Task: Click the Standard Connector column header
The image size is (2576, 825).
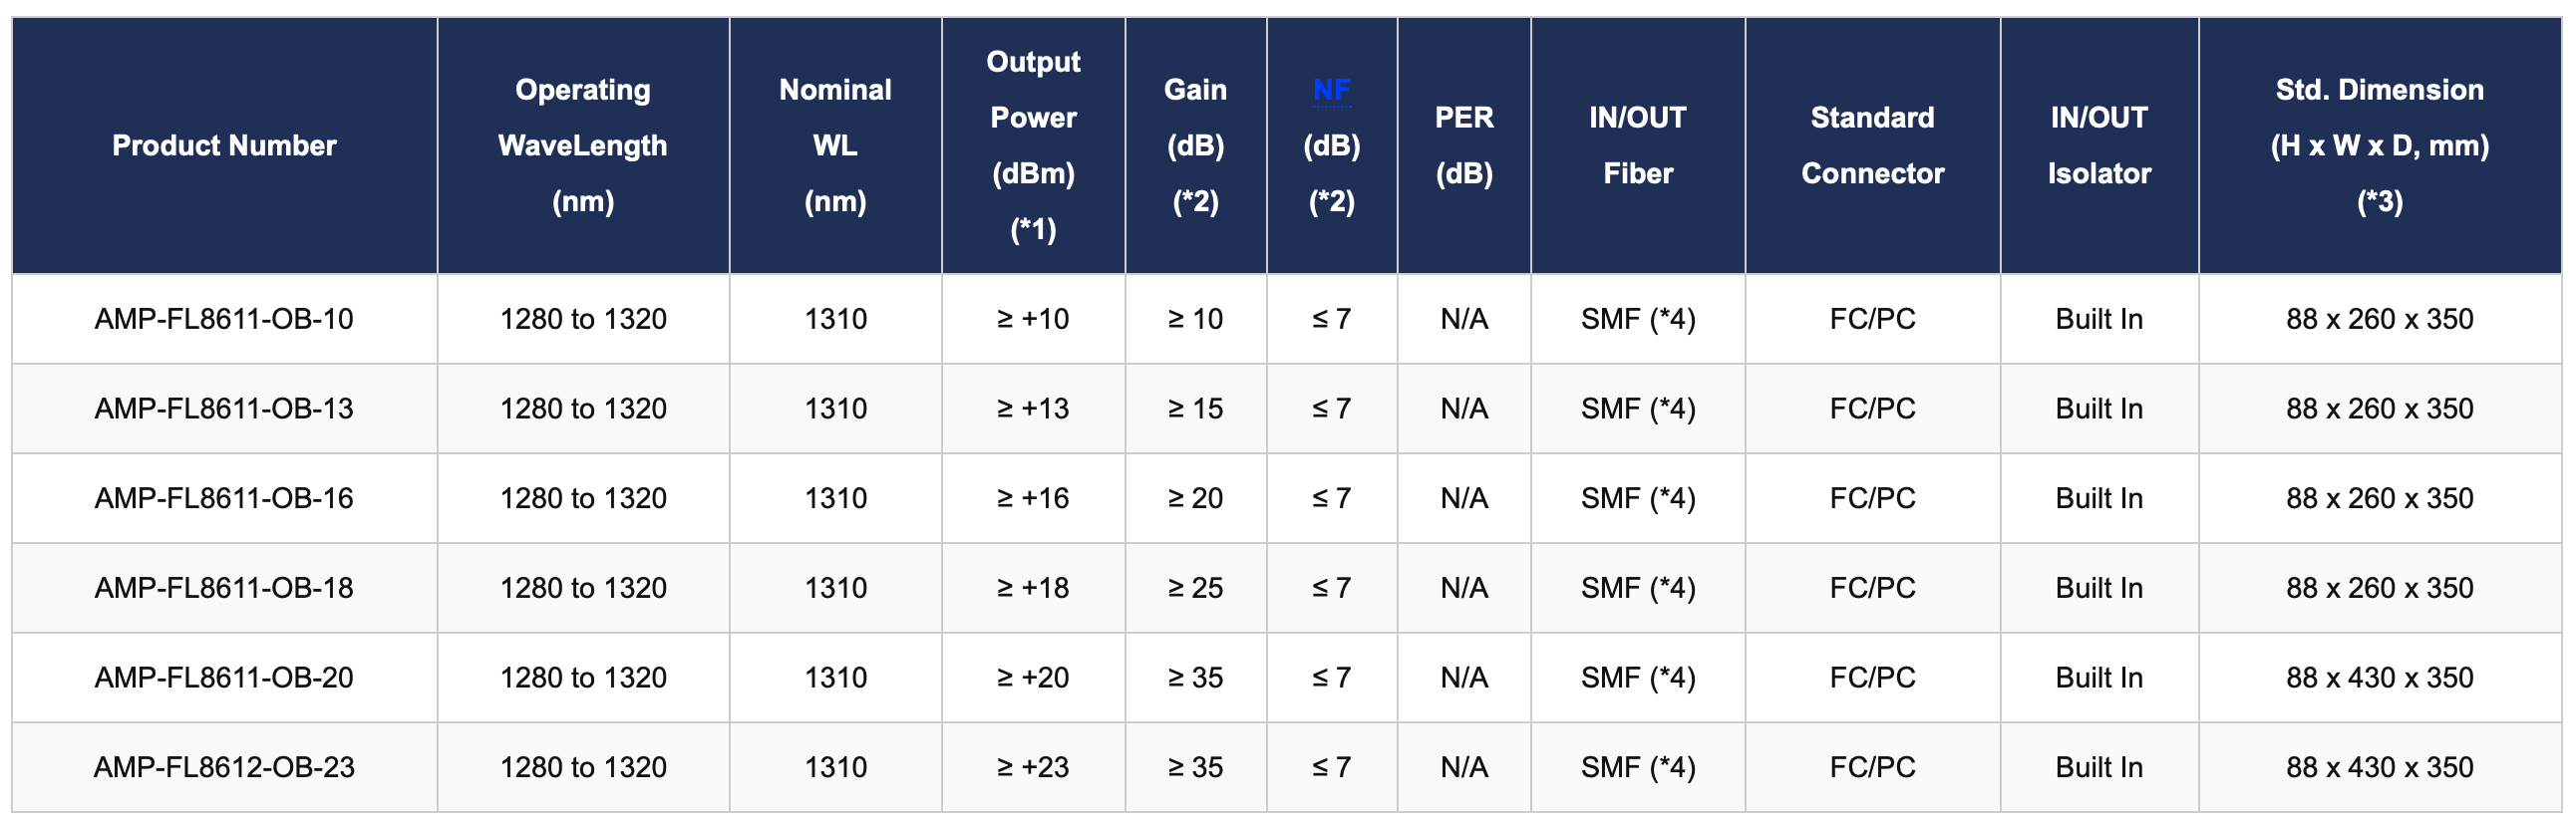Action: pyautogui.click(x=1872, y=146)
